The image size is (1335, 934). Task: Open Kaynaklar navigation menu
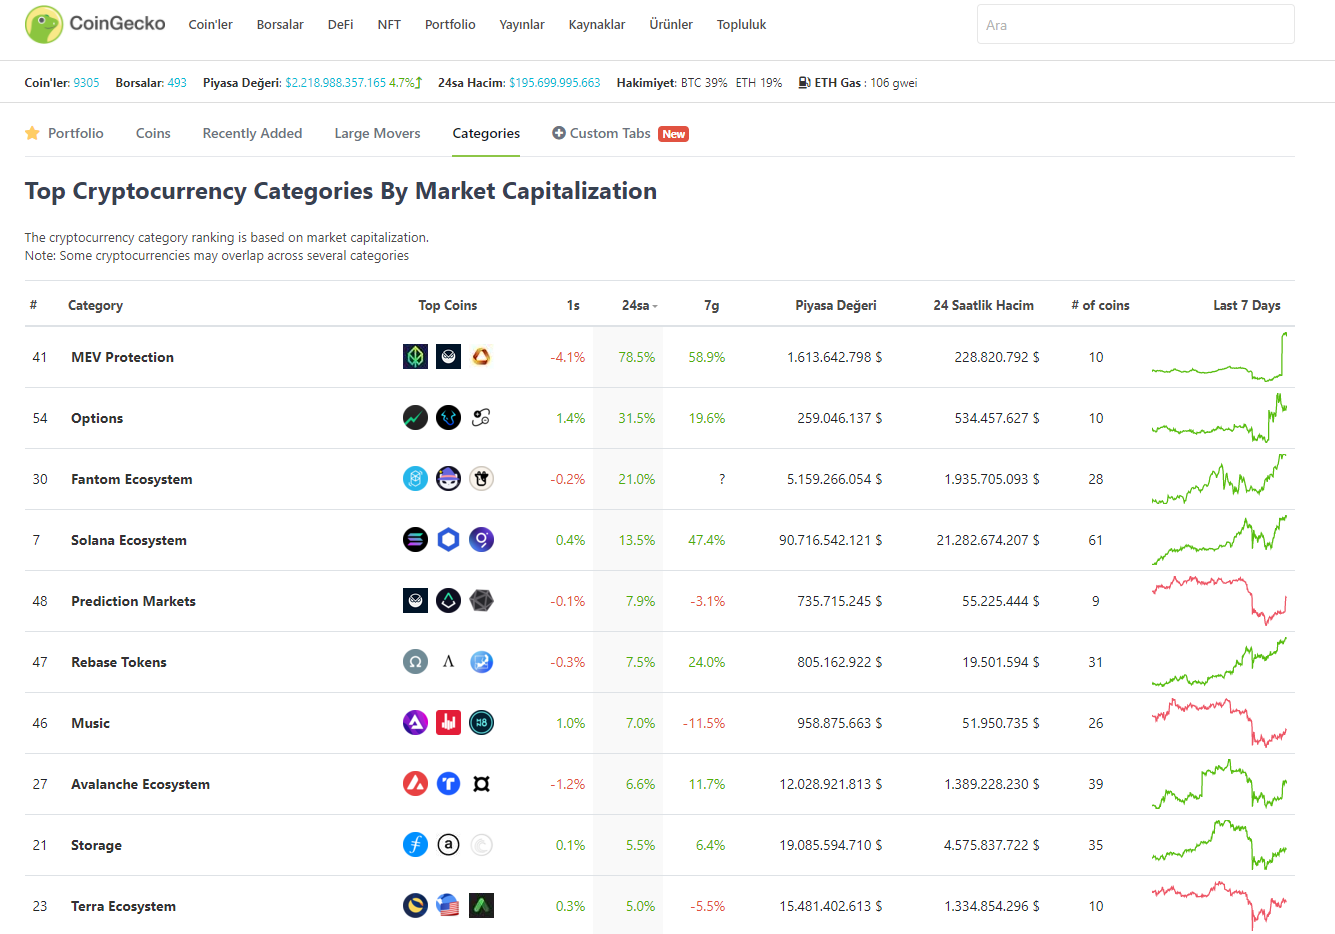click(596, 25)
